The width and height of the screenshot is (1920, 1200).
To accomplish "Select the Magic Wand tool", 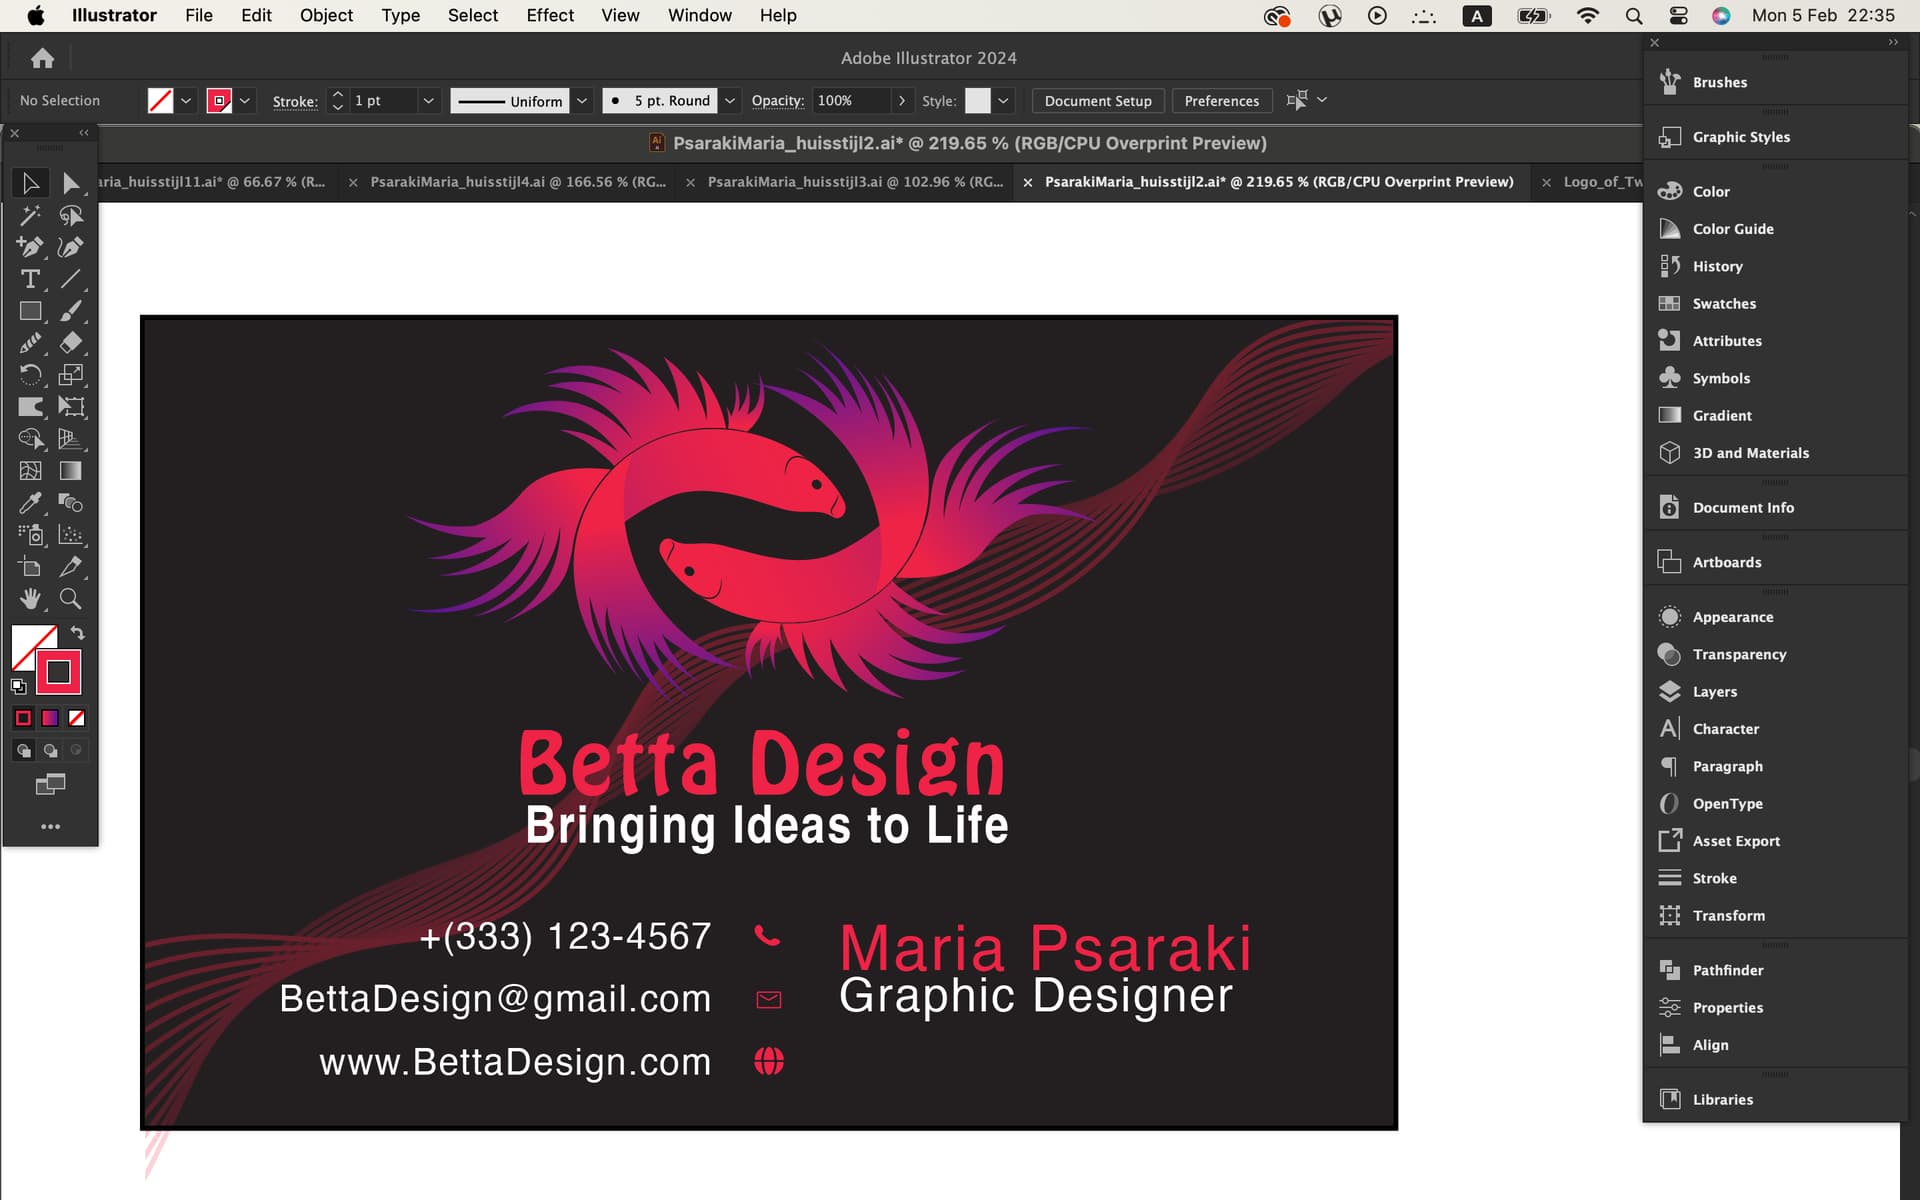I will coord(30,215).
